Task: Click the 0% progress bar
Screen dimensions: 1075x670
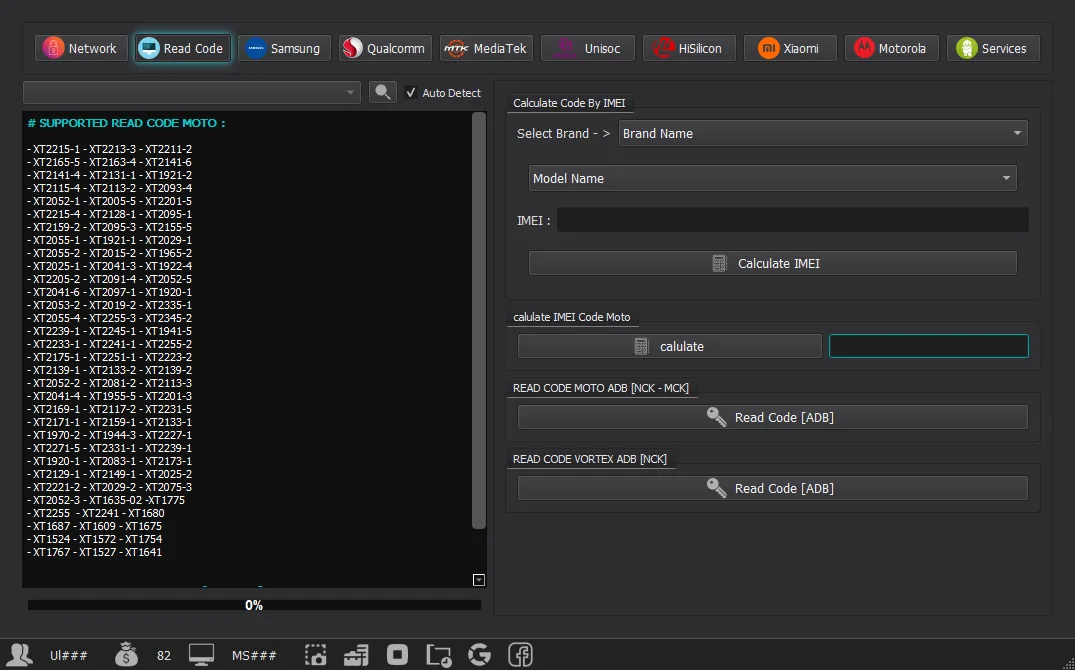Action: tap(254, 605)
